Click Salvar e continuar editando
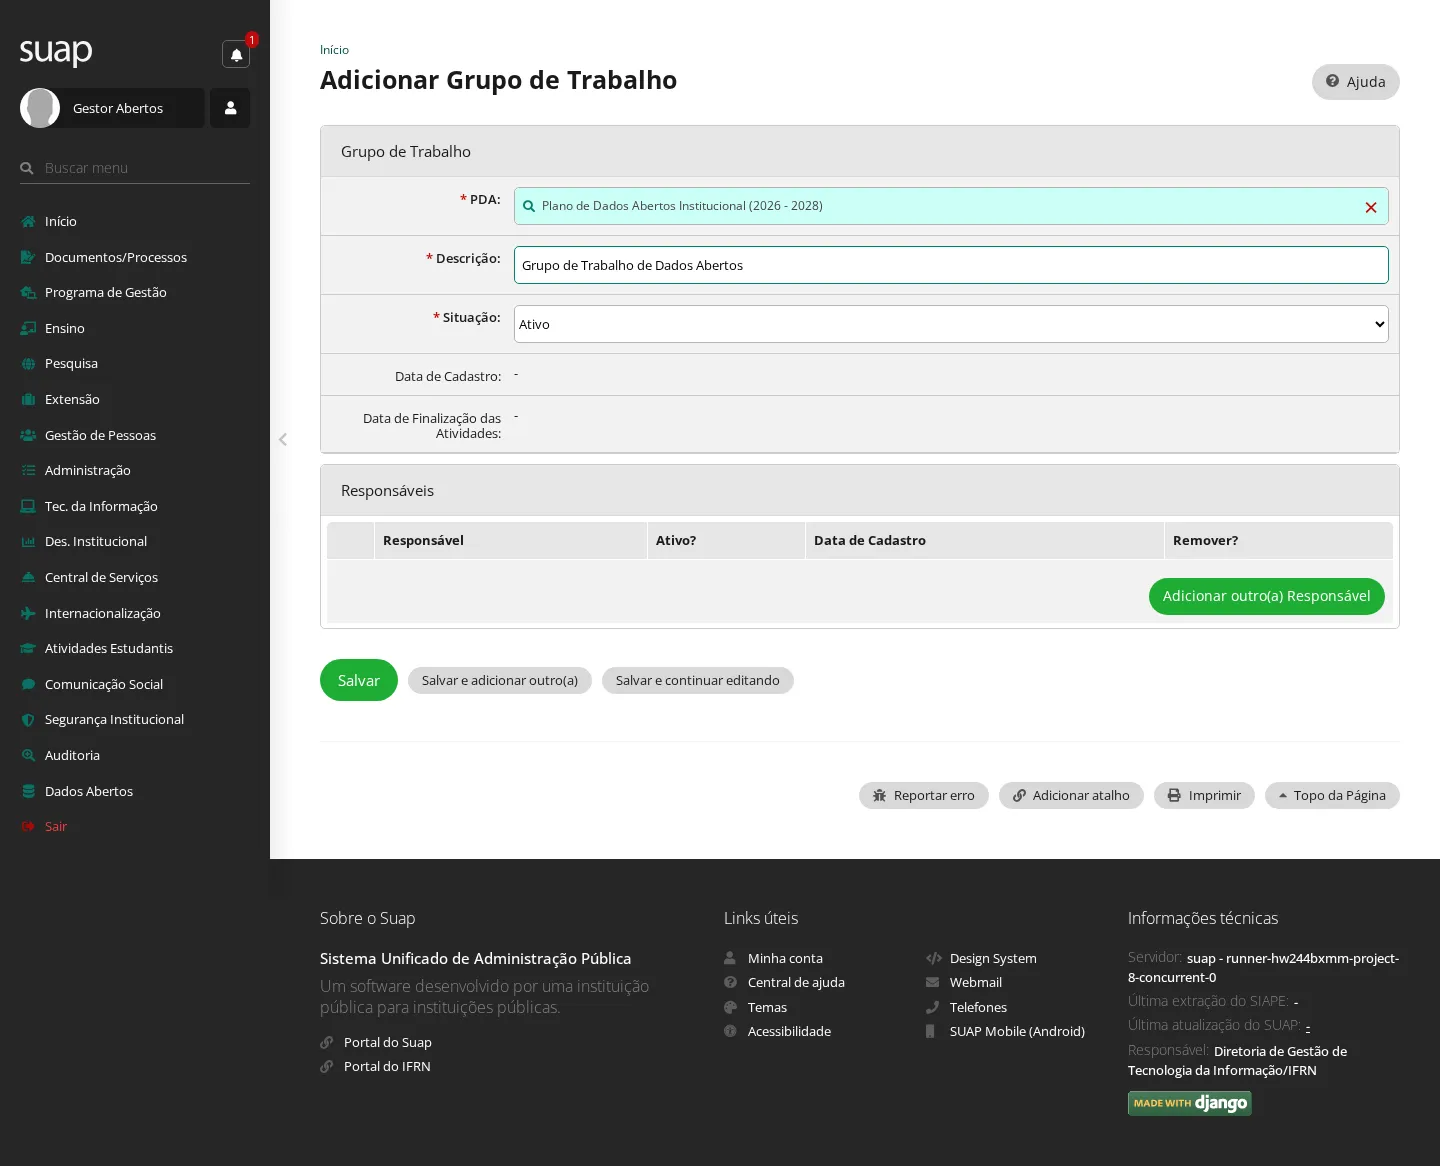 (x=697, y=680)
